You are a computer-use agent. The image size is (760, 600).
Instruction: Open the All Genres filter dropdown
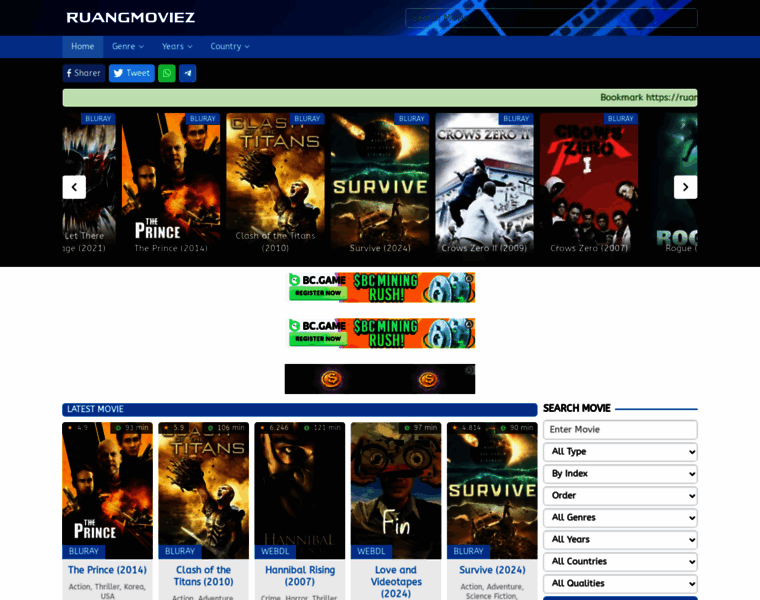tap(620, 518)
